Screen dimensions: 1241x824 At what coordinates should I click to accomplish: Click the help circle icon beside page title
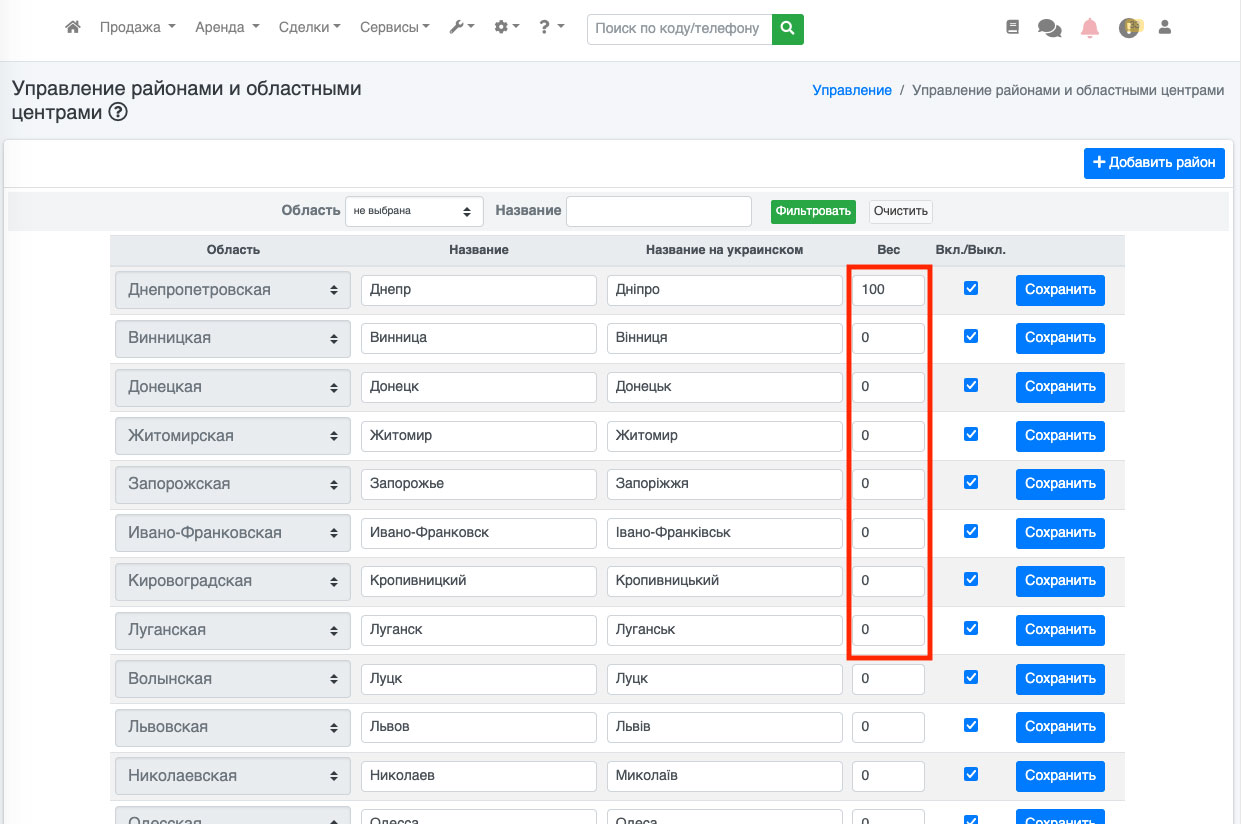[x=118, y=113]
